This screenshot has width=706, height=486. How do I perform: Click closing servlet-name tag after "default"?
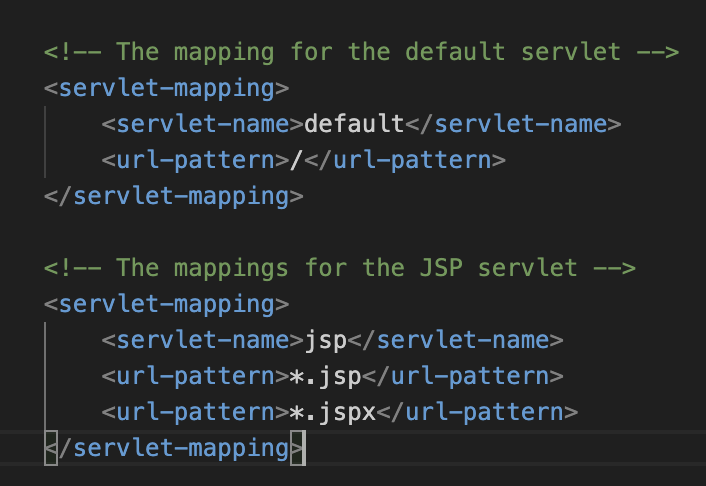tap(513, 124)
